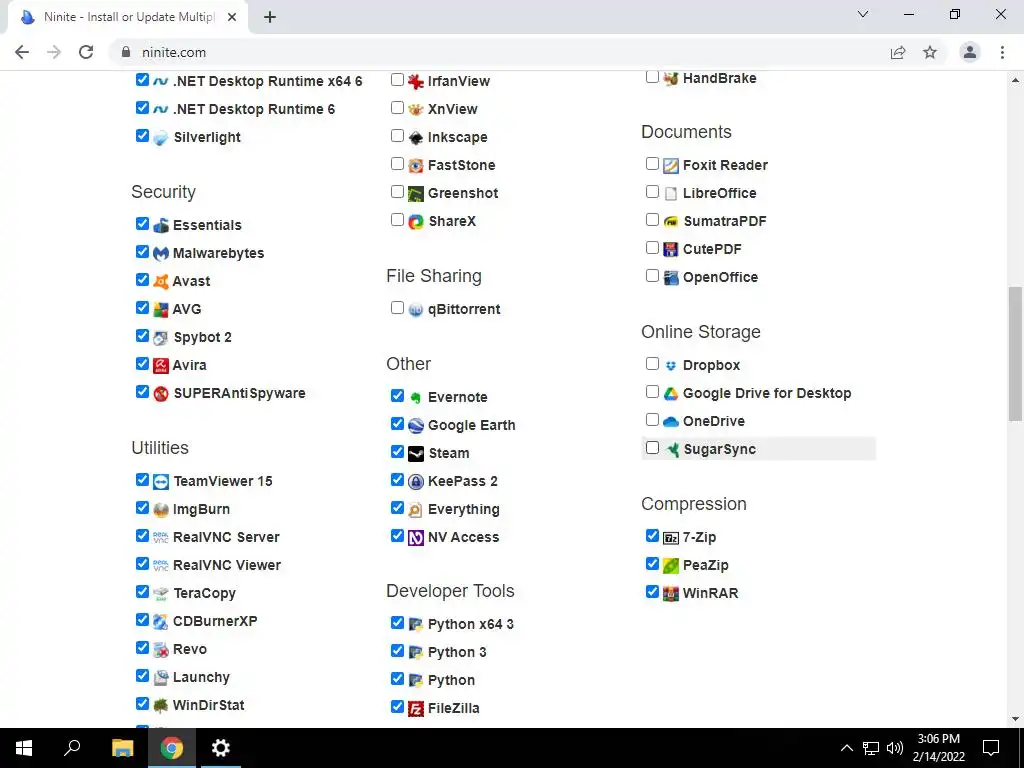Open the tab search dropdown arrow
The image size is (1024, 768).
click(x=863, y=14)
